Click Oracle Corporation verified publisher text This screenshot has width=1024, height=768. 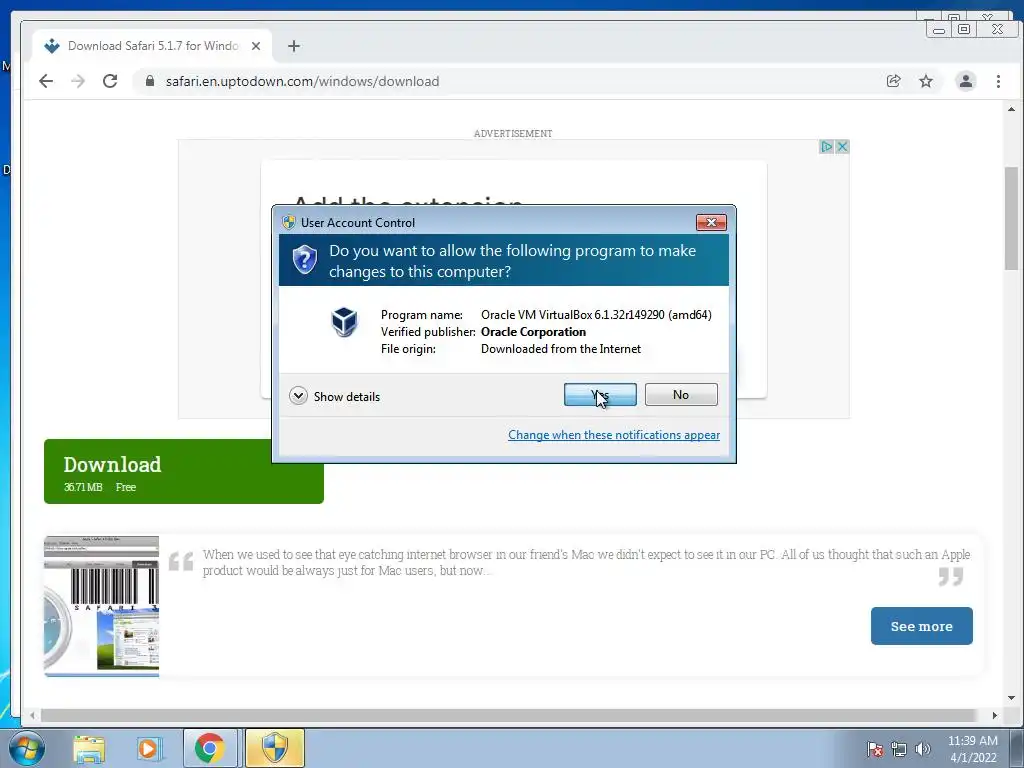point(534,332)
